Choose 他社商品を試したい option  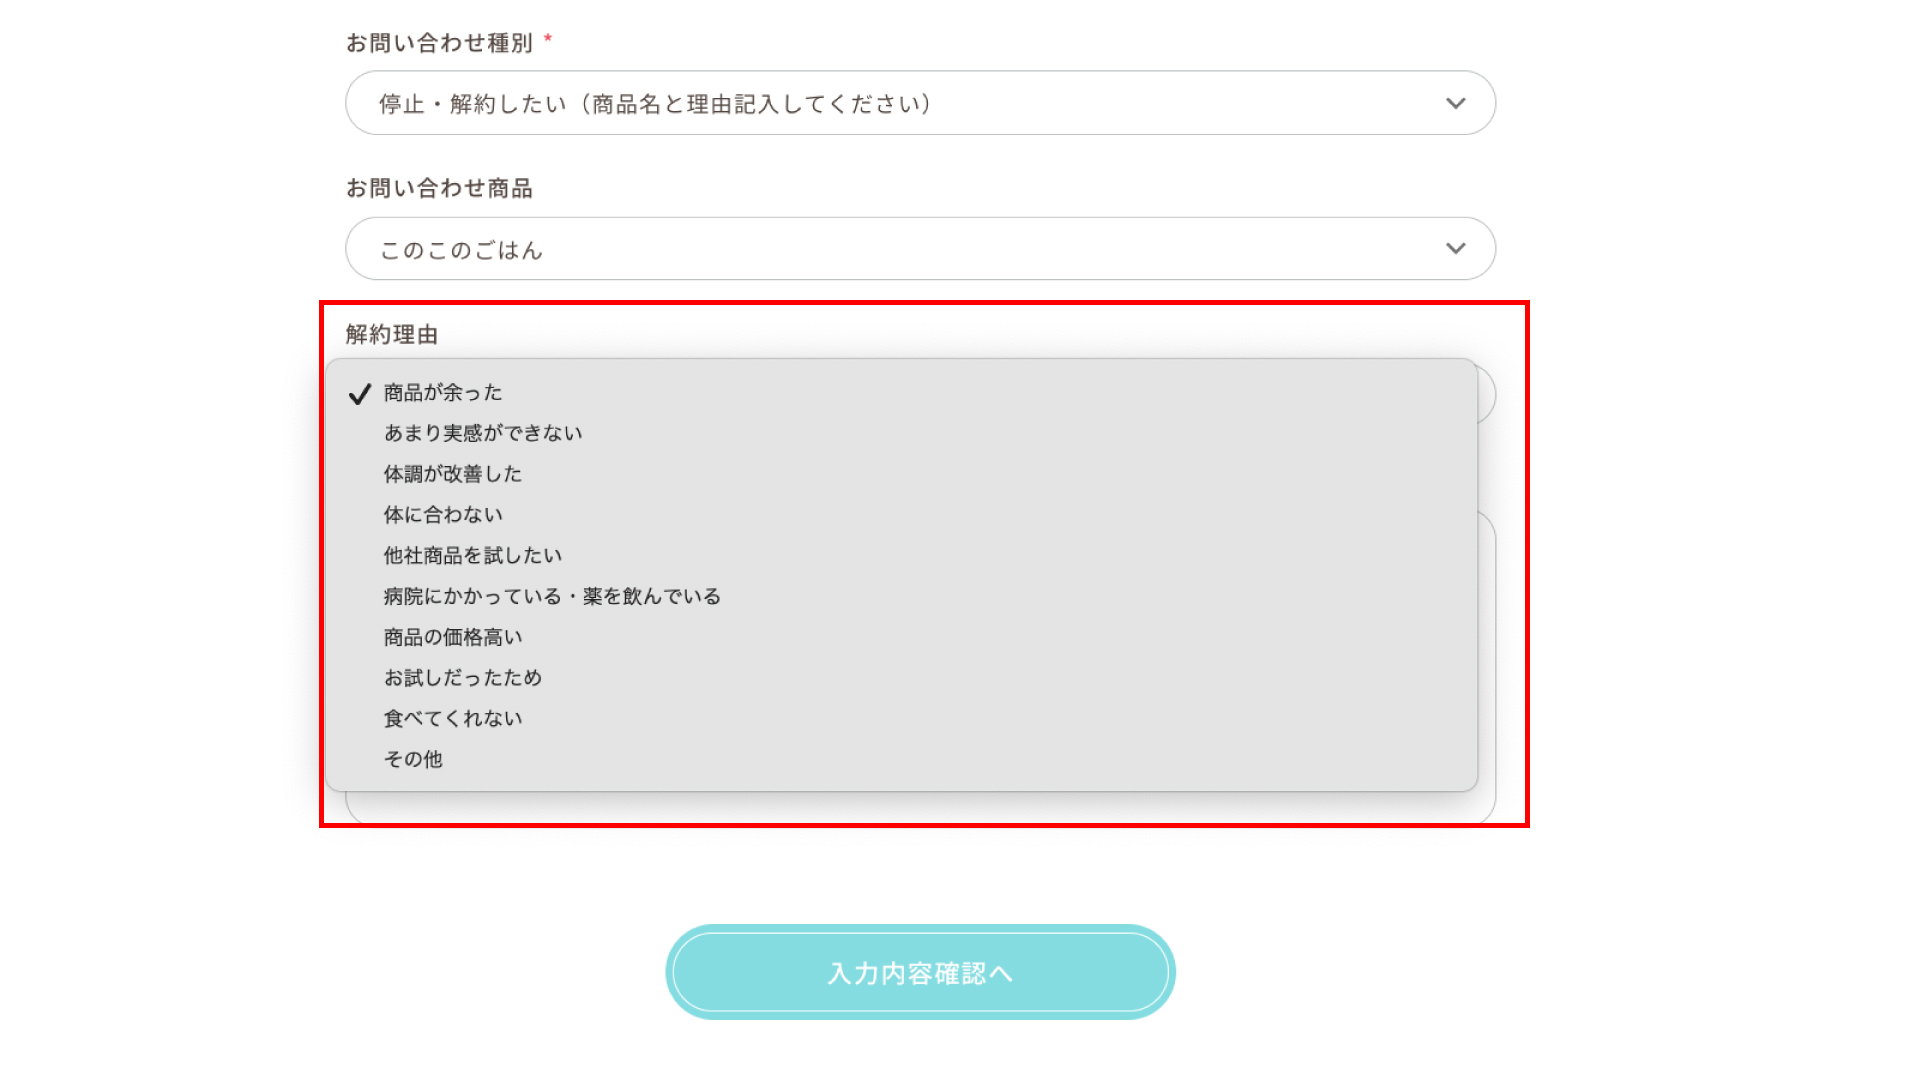point(901,556)
